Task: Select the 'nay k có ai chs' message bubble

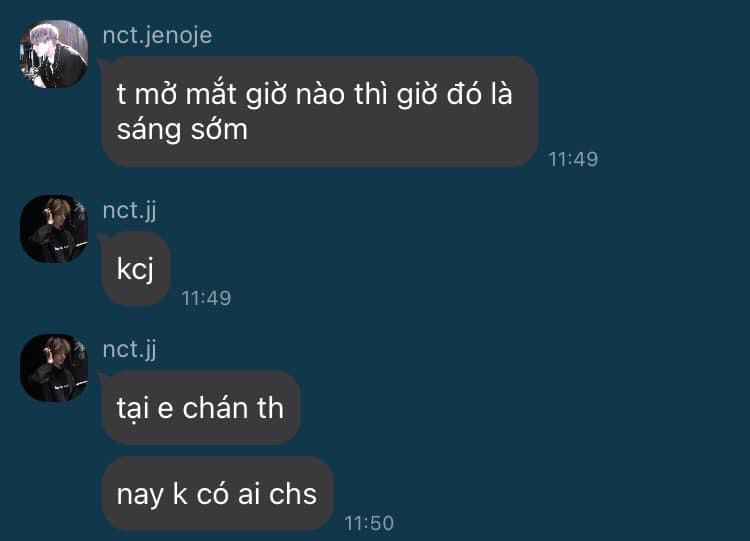Action: [218, 494]
